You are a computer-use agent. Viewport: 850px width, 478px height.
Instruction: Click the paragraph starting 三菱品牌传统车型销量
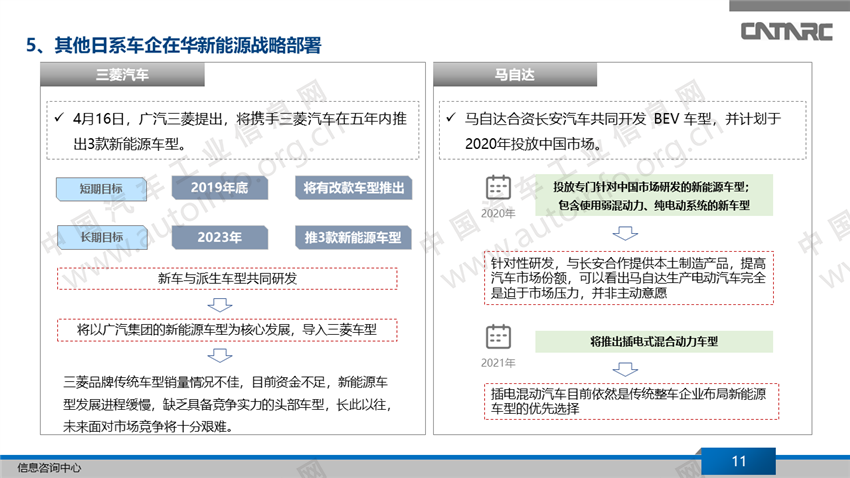[x=227, y=404]
